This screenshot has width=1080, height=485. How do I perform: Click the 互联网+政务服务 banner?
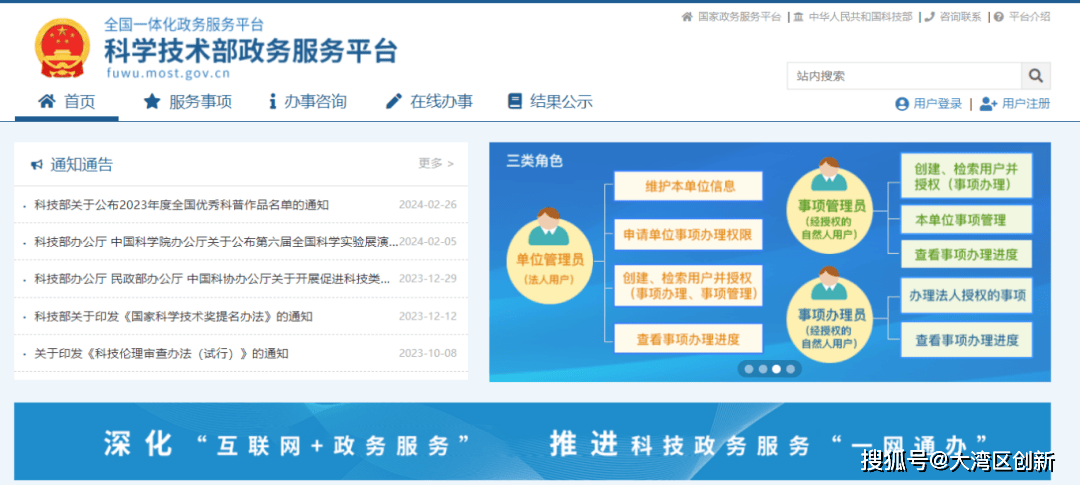(532, 442)
